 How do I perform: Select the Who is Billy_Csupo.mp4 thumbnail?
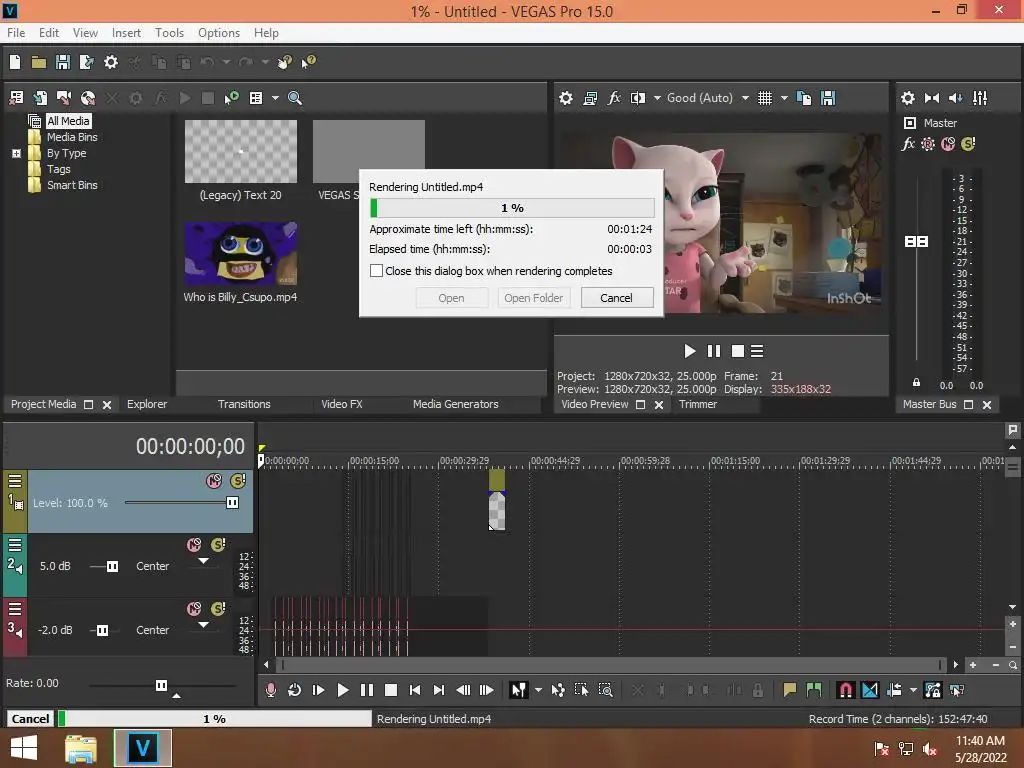tap(240, 253)
